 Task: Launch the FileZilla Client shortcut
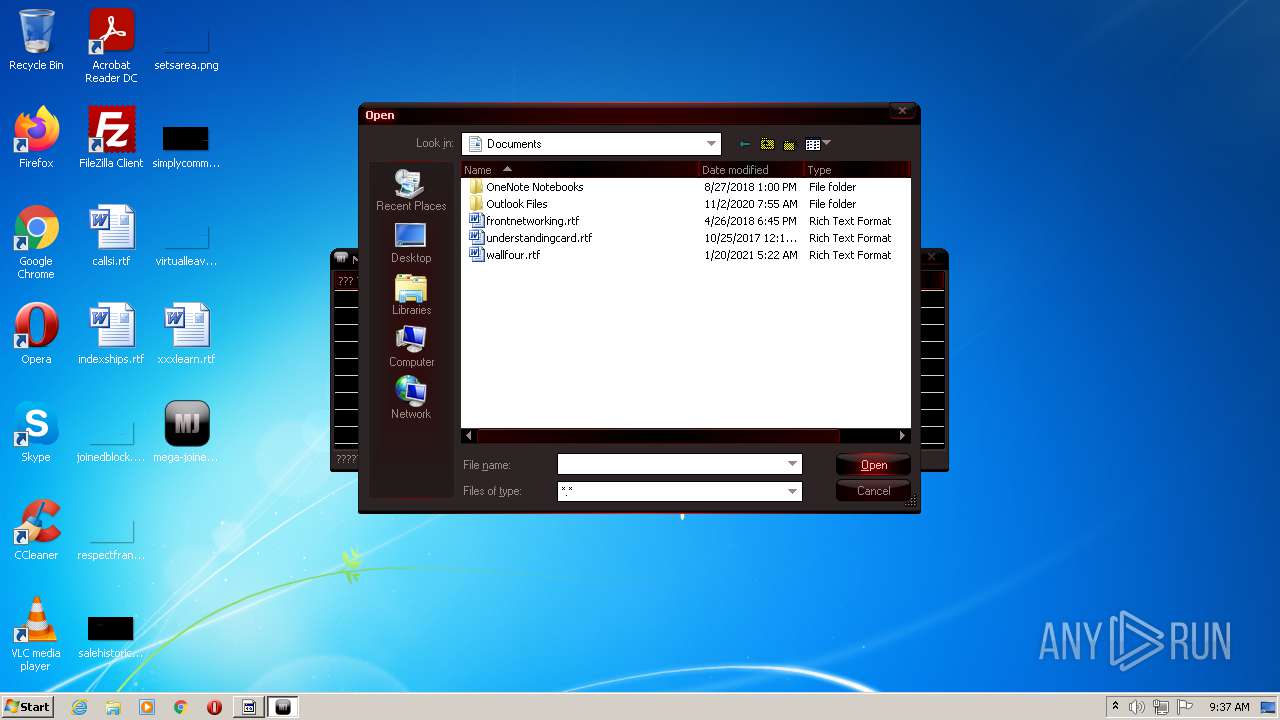point(111,138)
